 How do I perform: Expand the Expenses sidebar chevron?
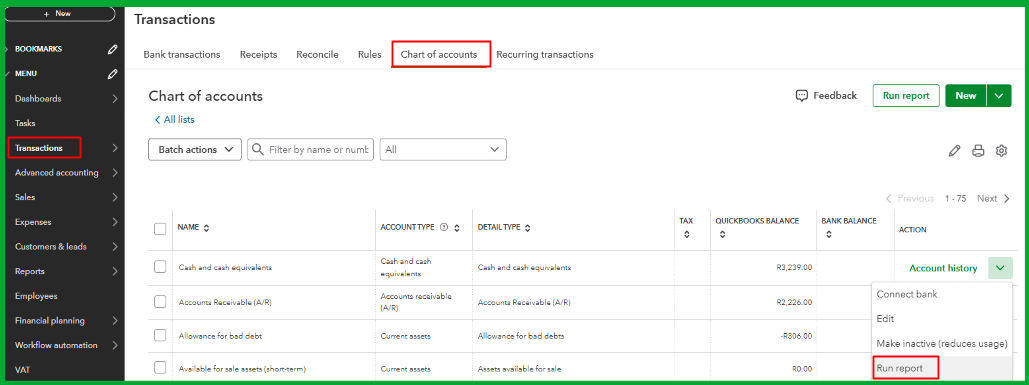click(115, 222)
